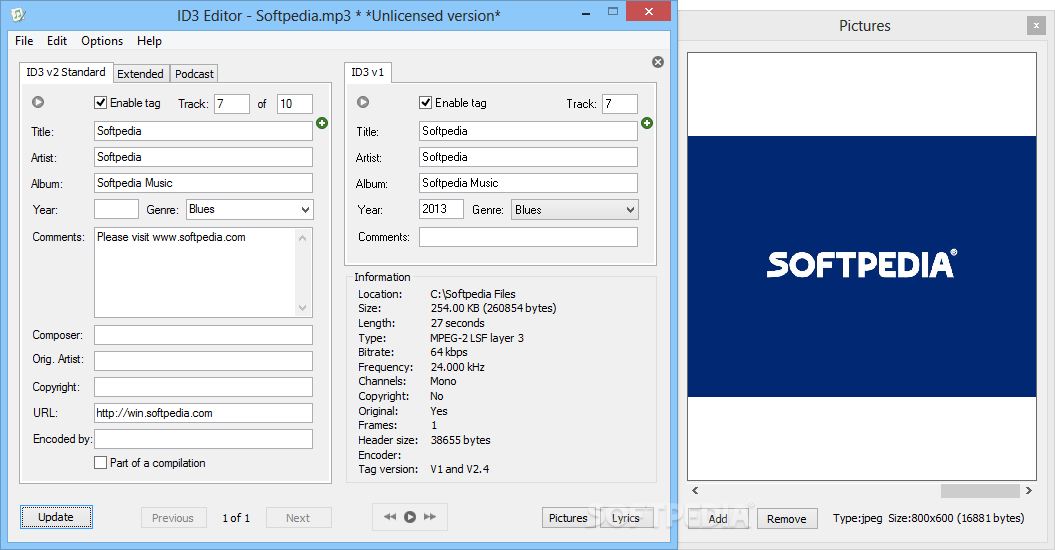Toggle Enable tag in ID3 v1 panel

[x=425, y=103]
